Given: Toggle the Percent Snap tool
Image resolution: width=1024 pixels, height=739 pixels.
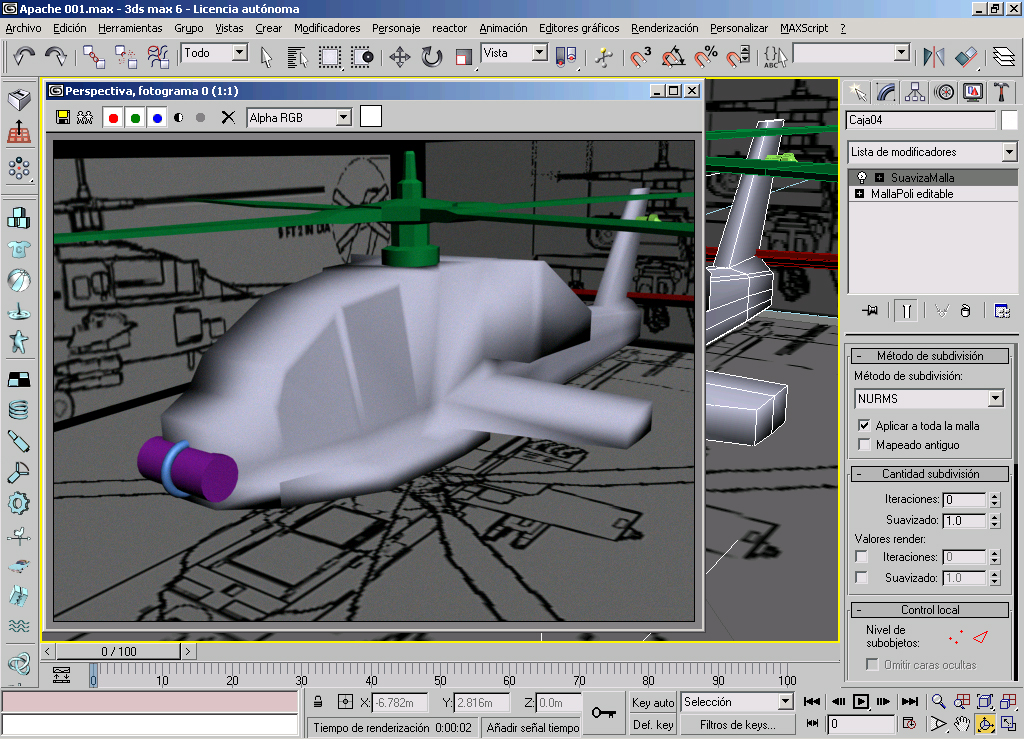Looking at the screenshot, I should coord(705,57).
